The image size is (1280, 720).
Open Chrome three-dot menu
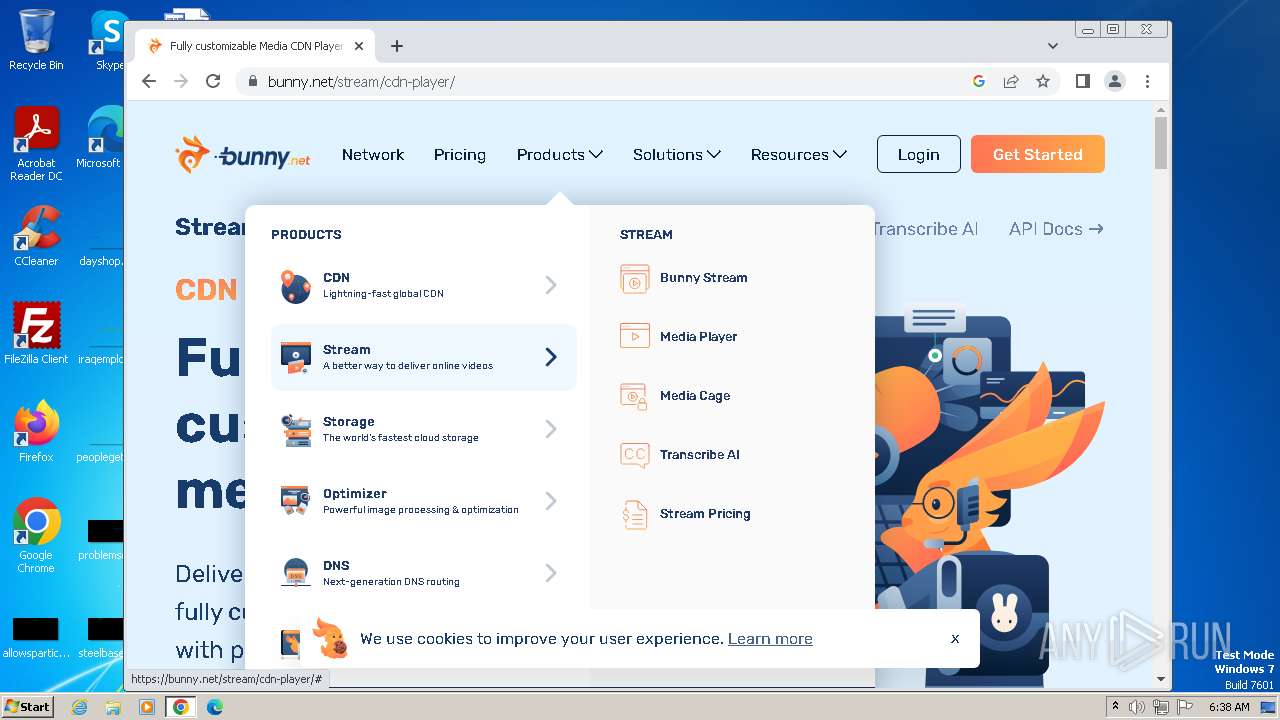point(1147,81)
